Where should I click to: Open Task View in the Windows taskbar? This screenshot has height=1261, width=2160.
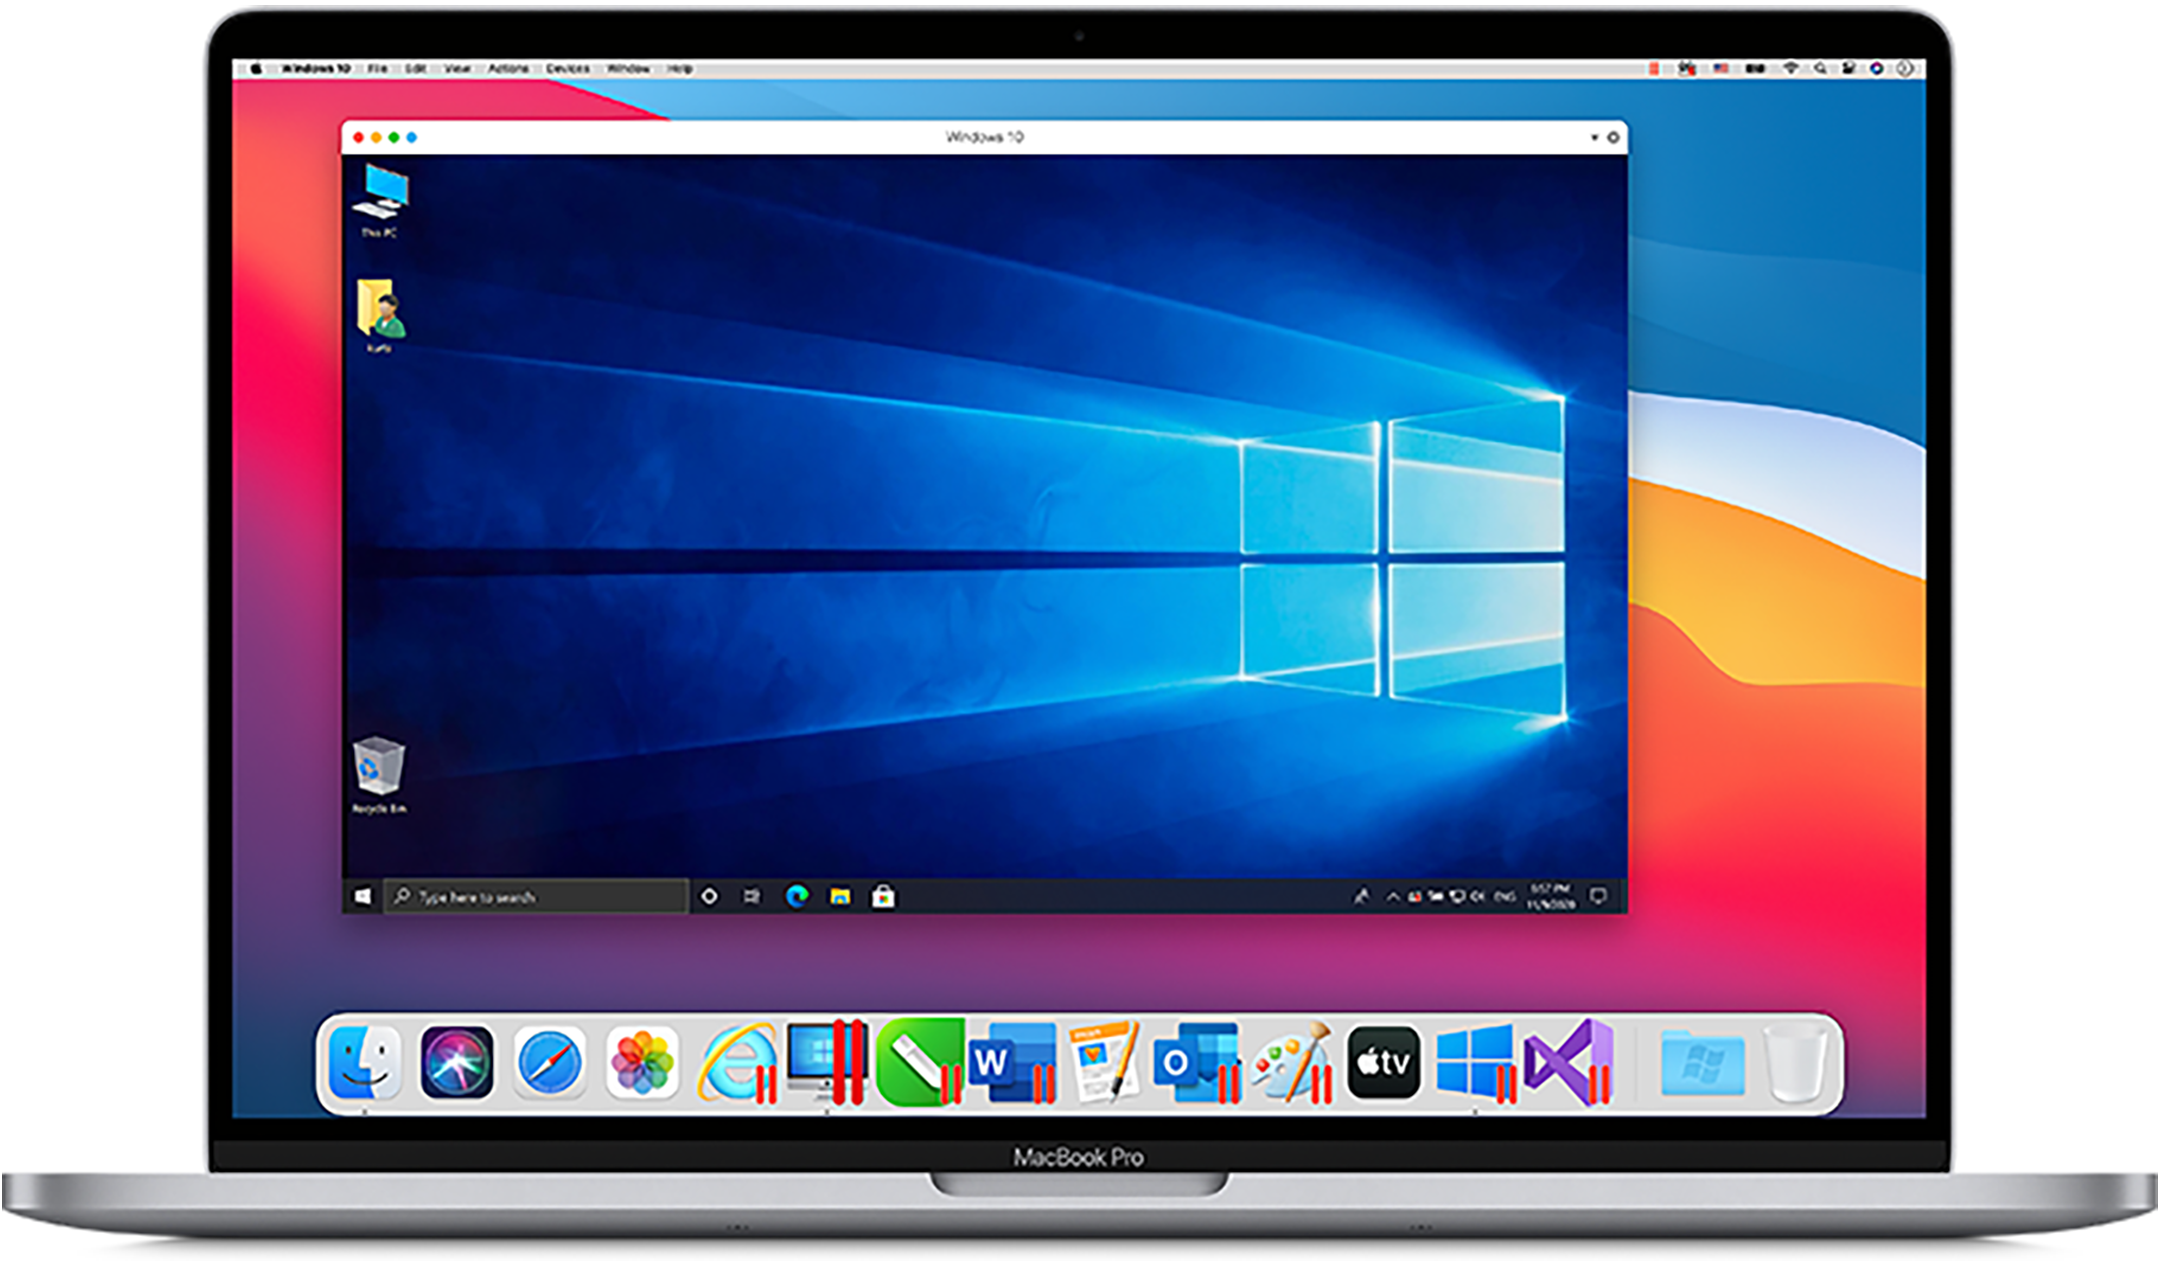(x=752, y=896)
